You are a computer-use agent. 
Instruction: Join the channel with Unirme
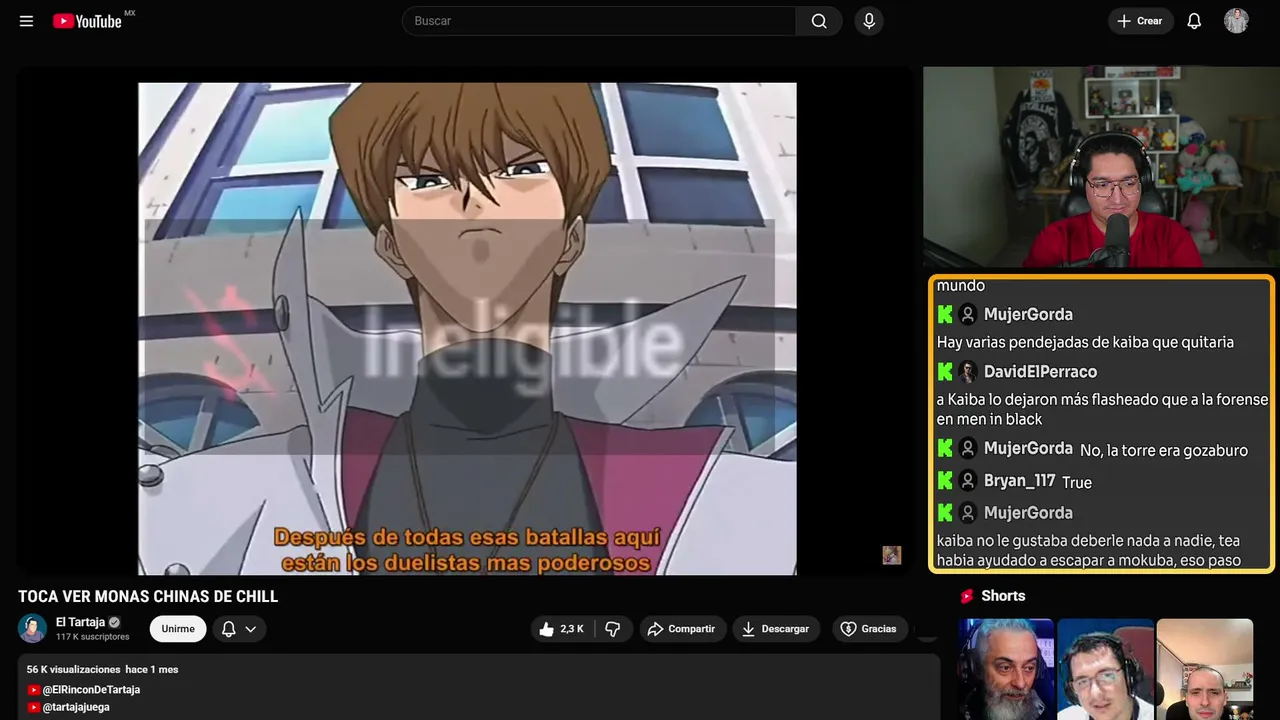(x=178, y=629)
